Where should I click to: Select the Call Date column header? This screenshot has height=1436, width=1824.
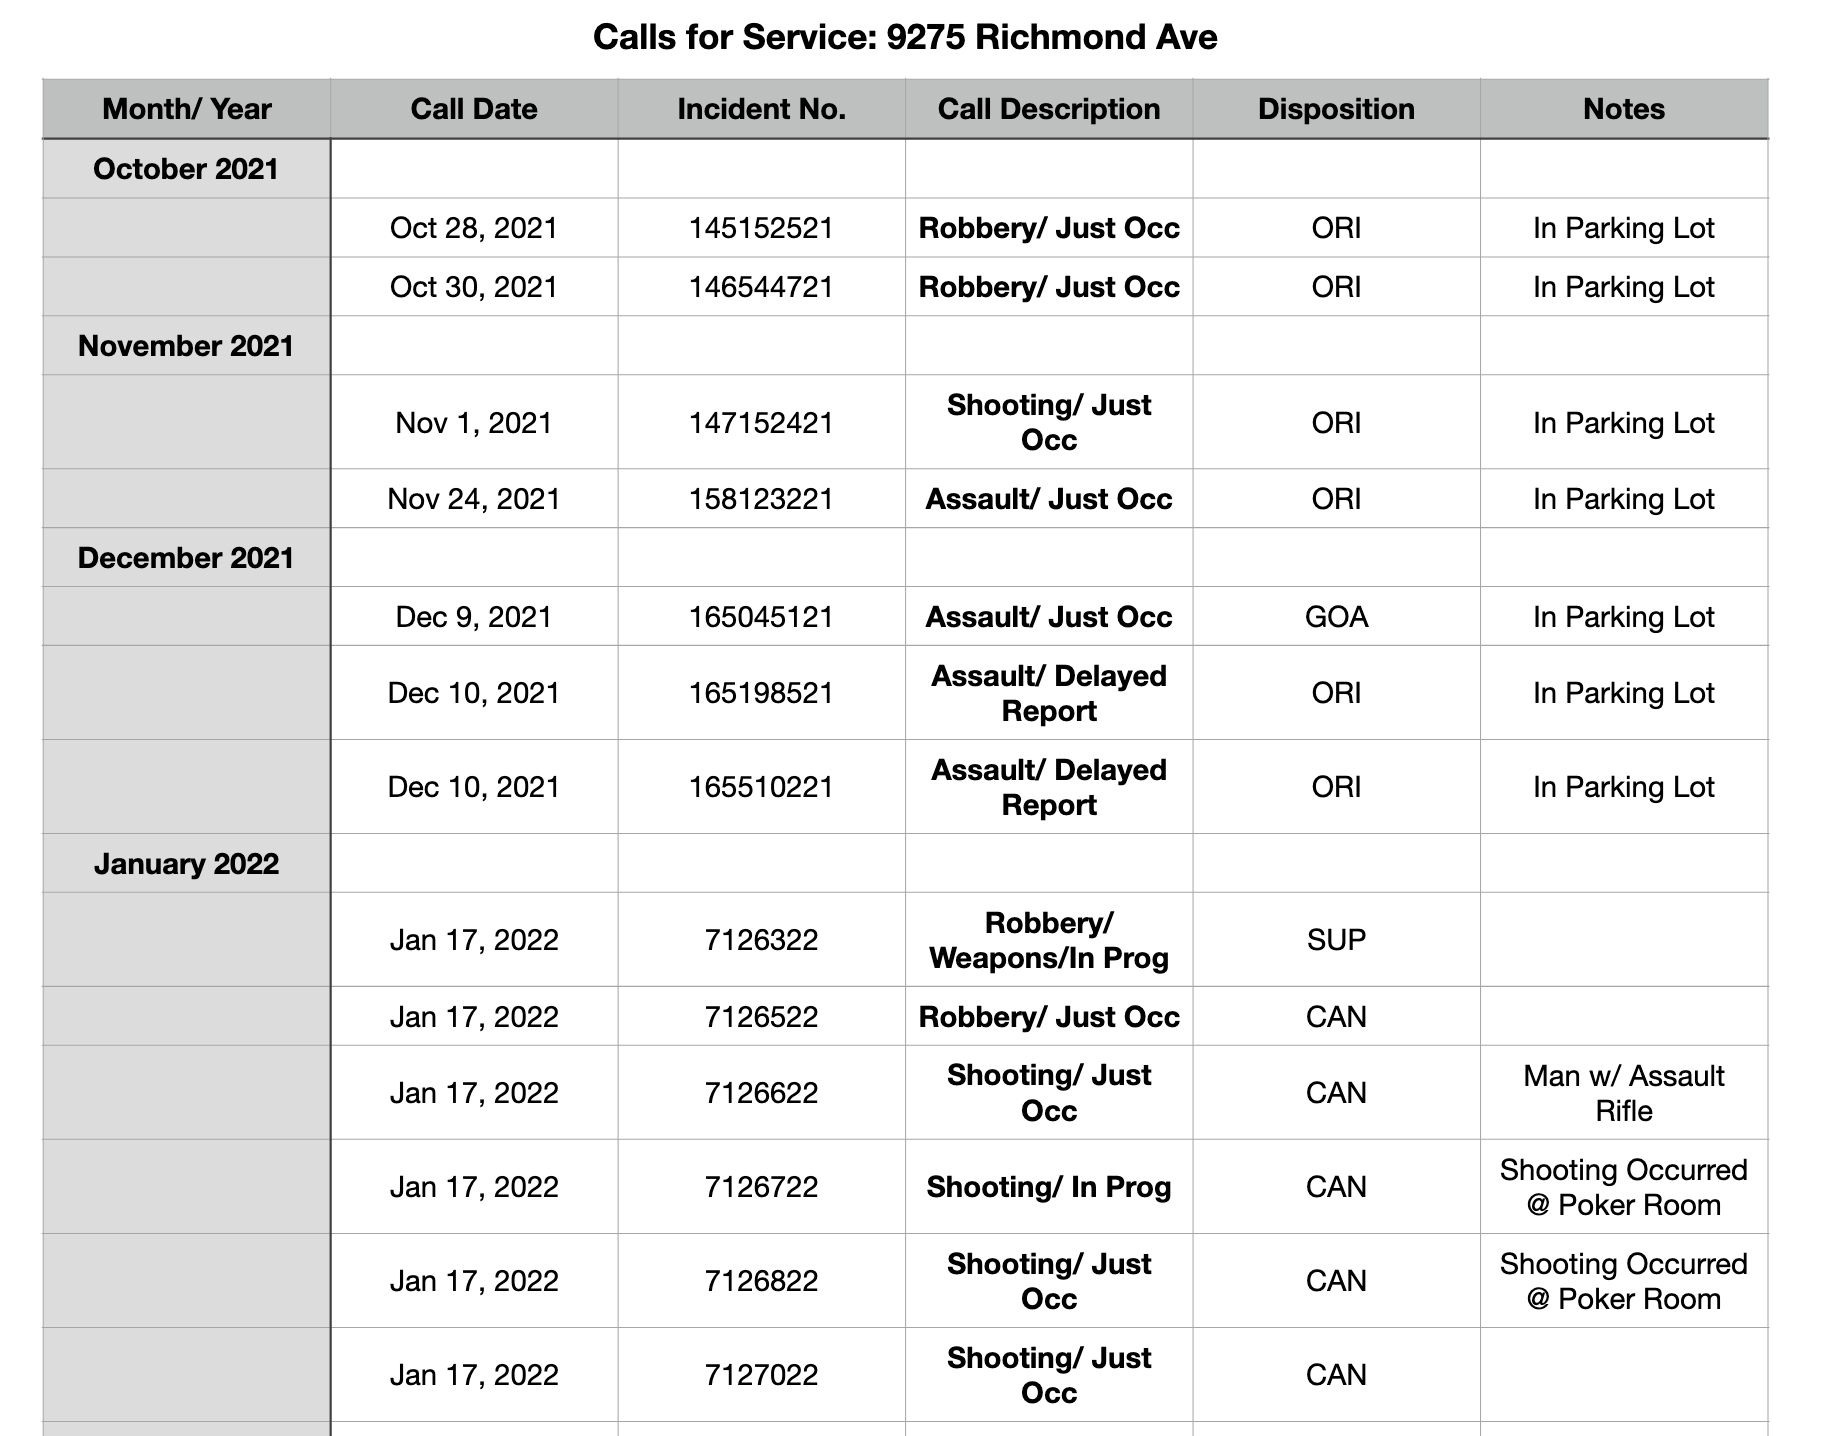[474, 109]
